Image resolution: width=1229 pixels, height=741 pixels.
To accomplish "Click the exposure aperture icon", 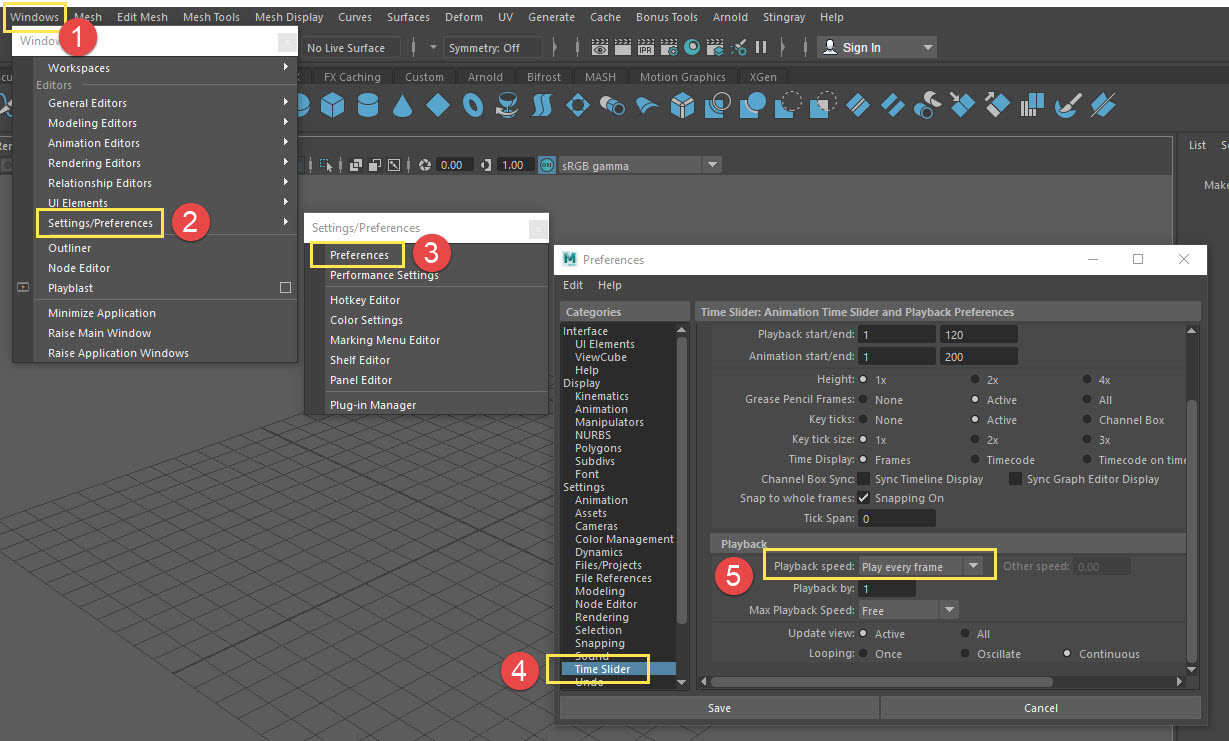I will [425, 165].
